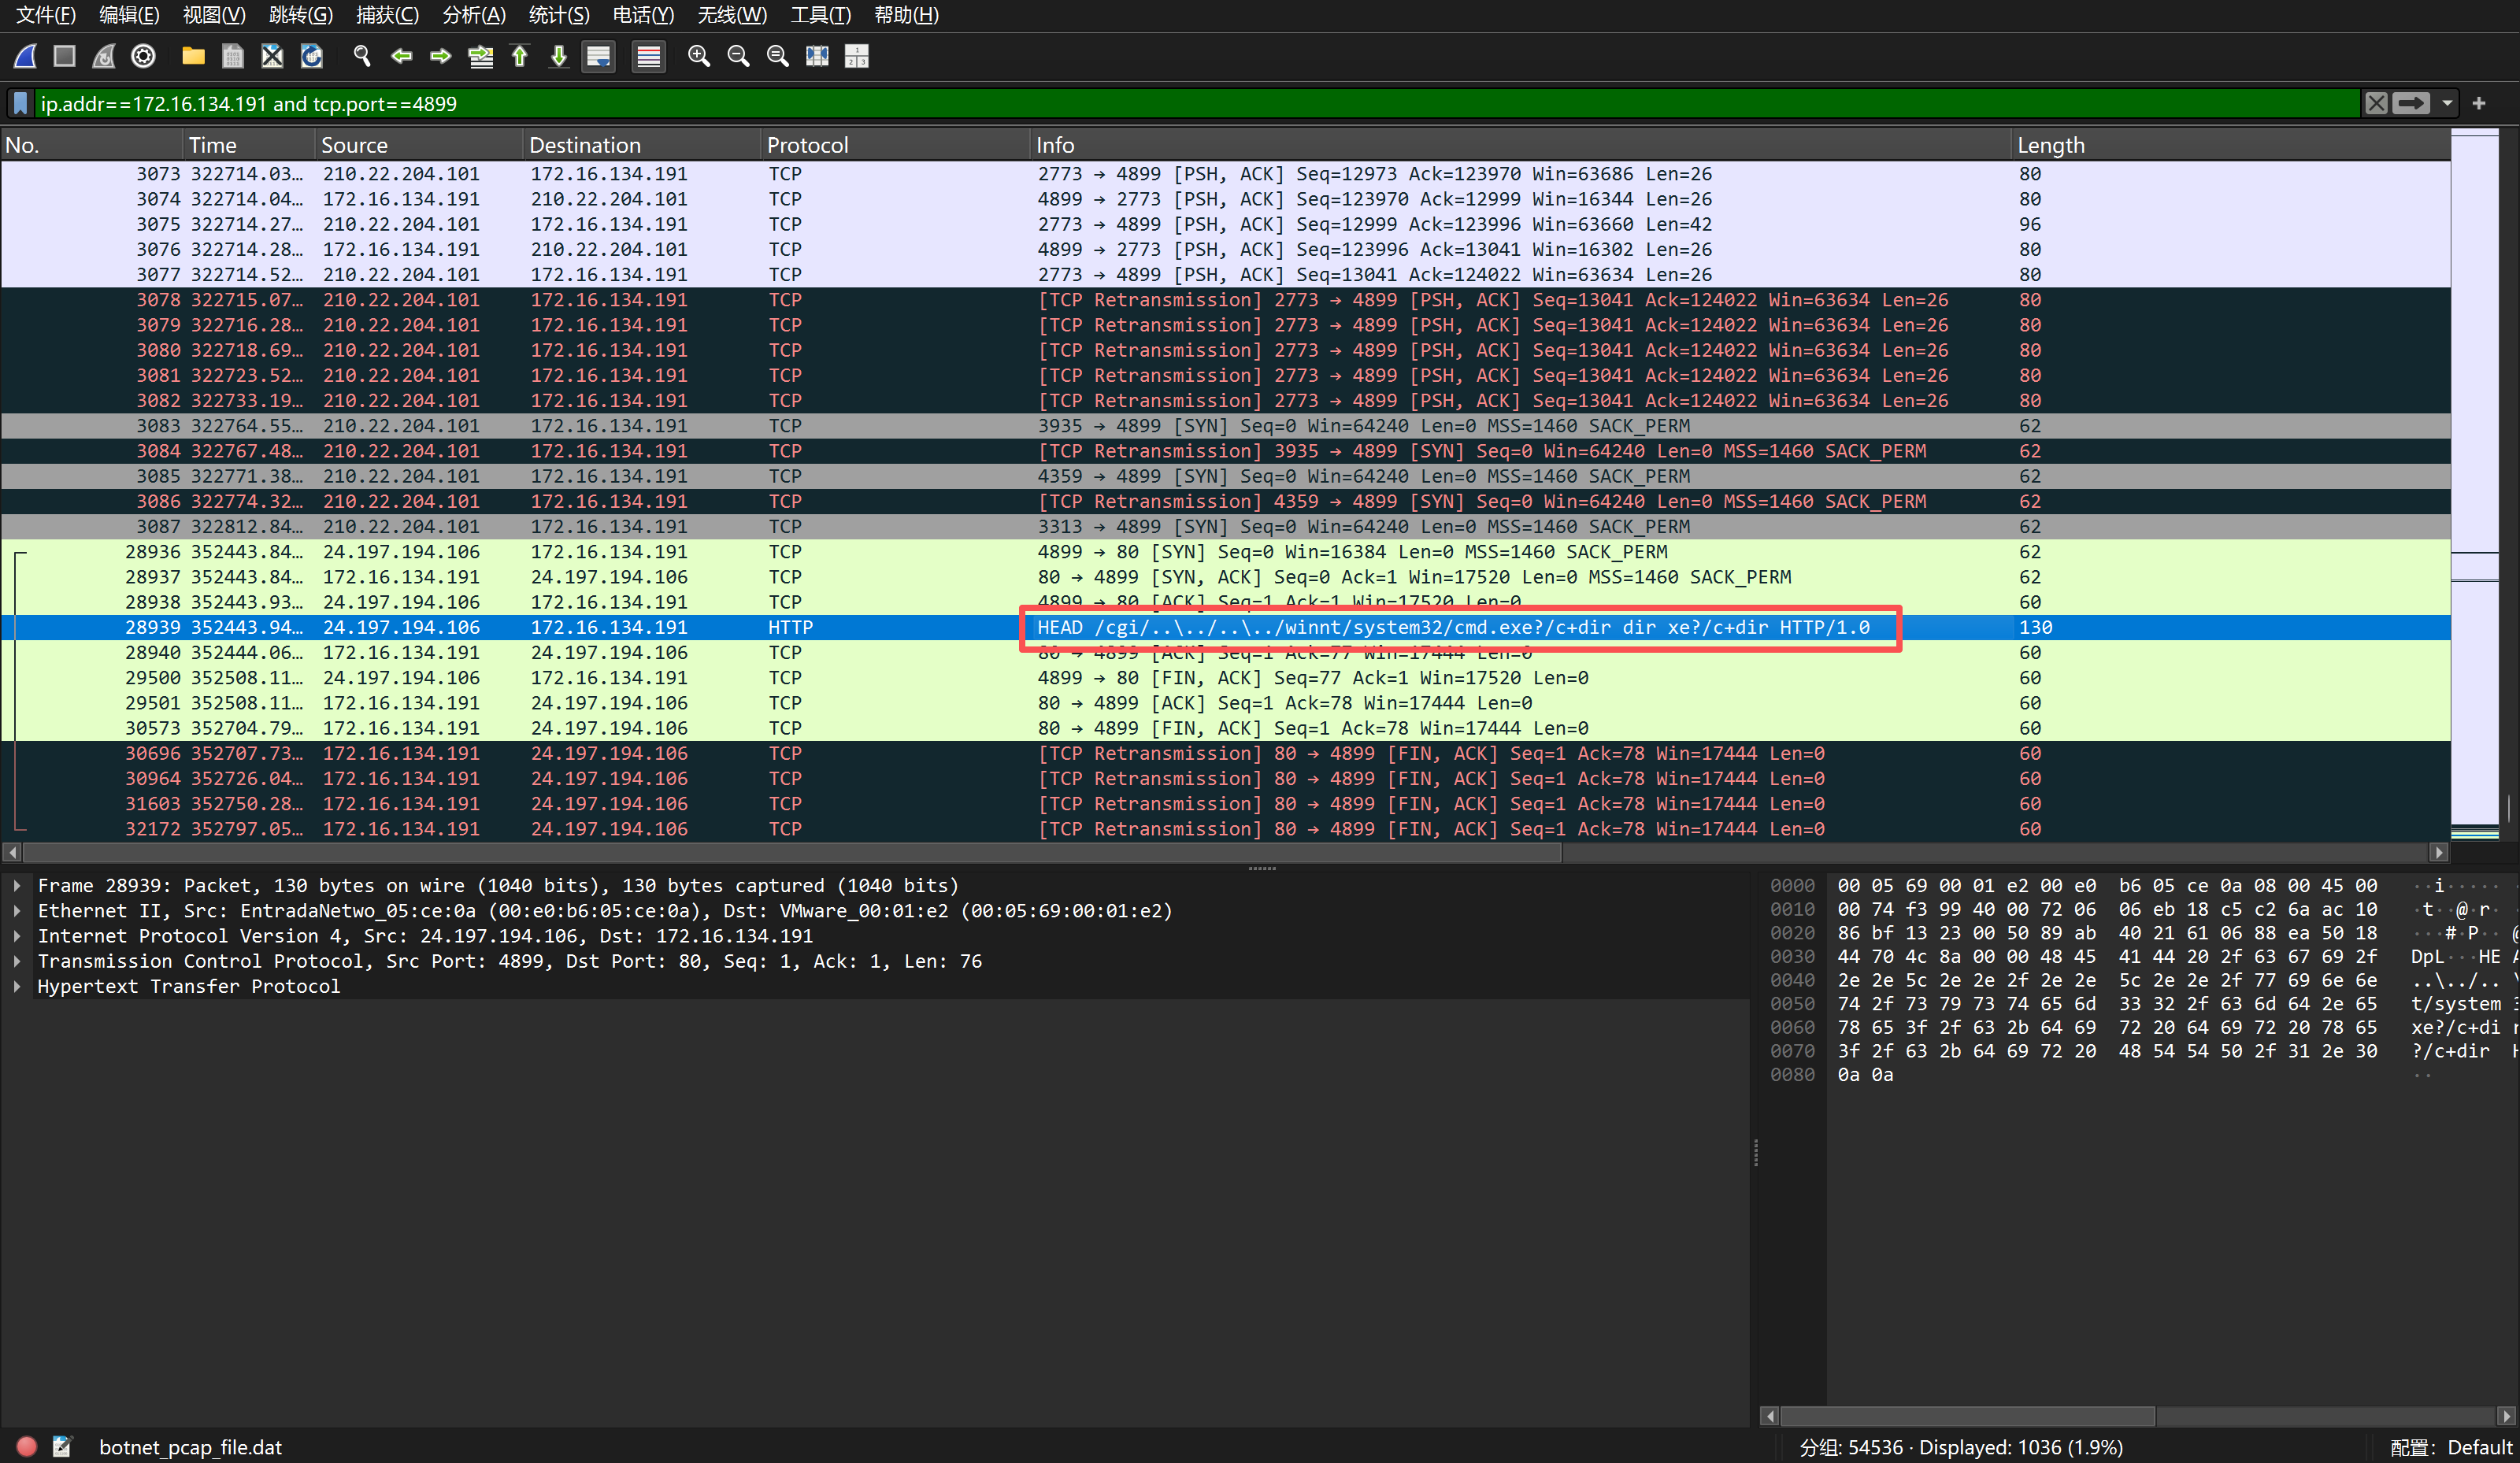Close the capture file icon
The width and height of the screenshot is (2520, 1463).
[272, 57]
